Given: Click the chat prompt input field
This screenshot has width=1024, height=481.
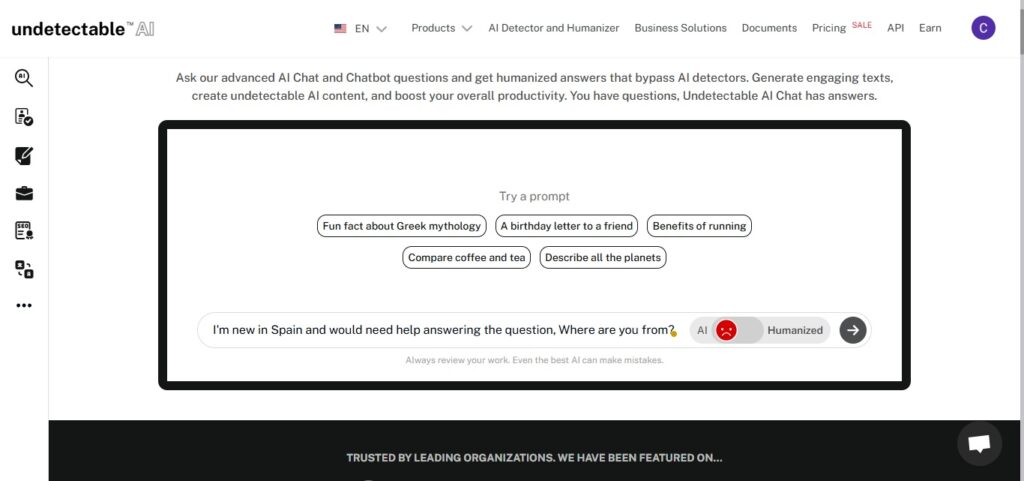Looking at the screenshot, I should pos(444,330).
